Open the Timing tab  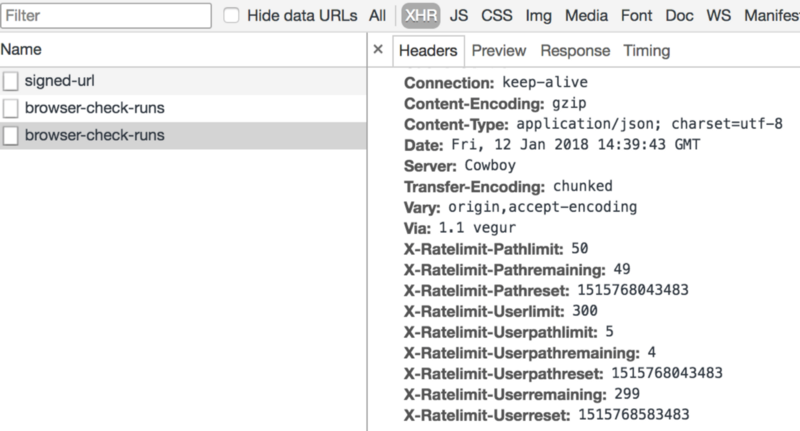click(646, 50)
